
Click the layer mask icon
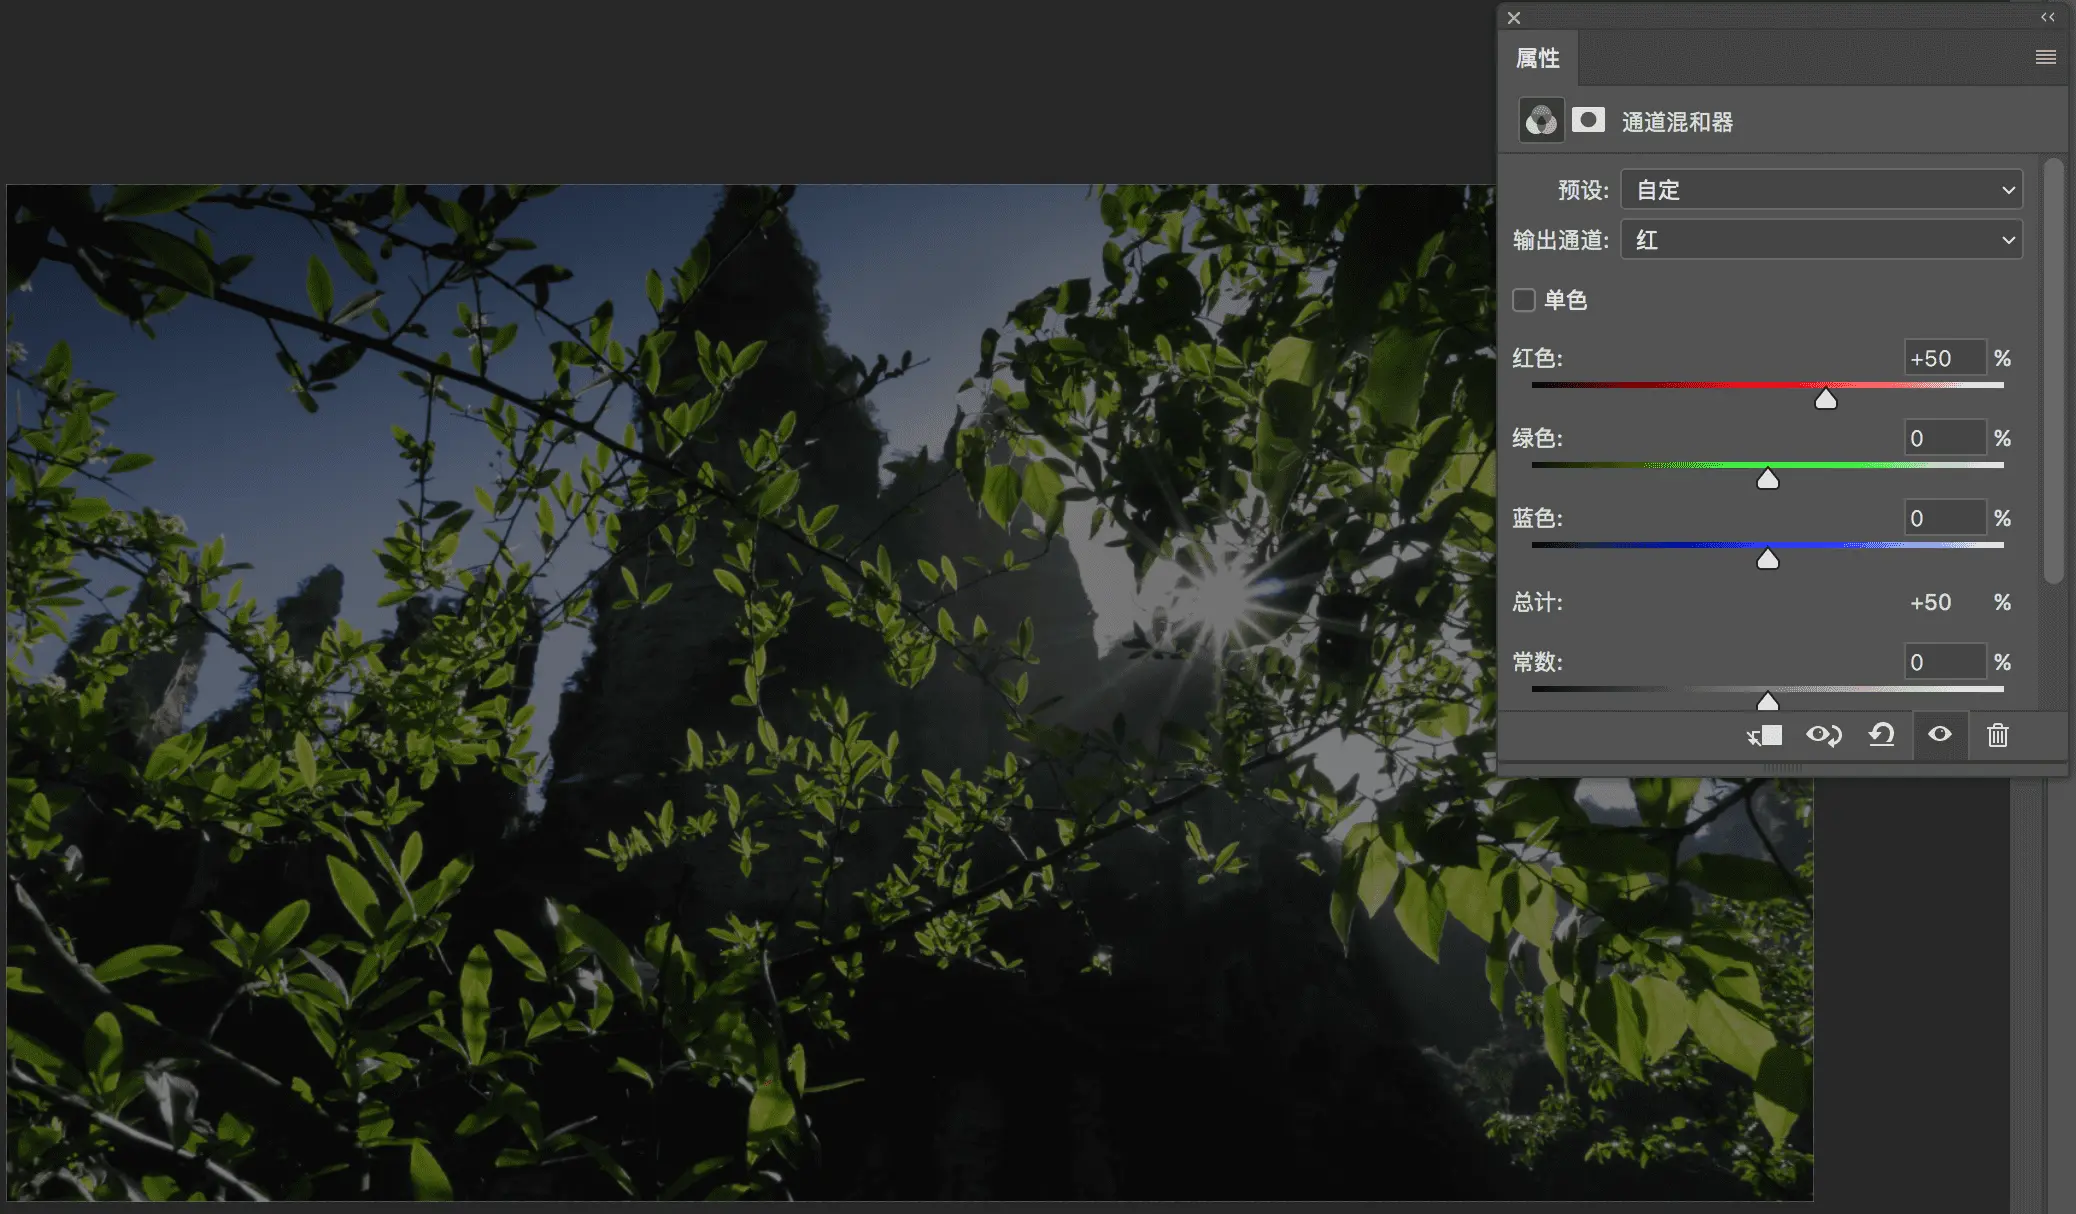(1588, 121)
